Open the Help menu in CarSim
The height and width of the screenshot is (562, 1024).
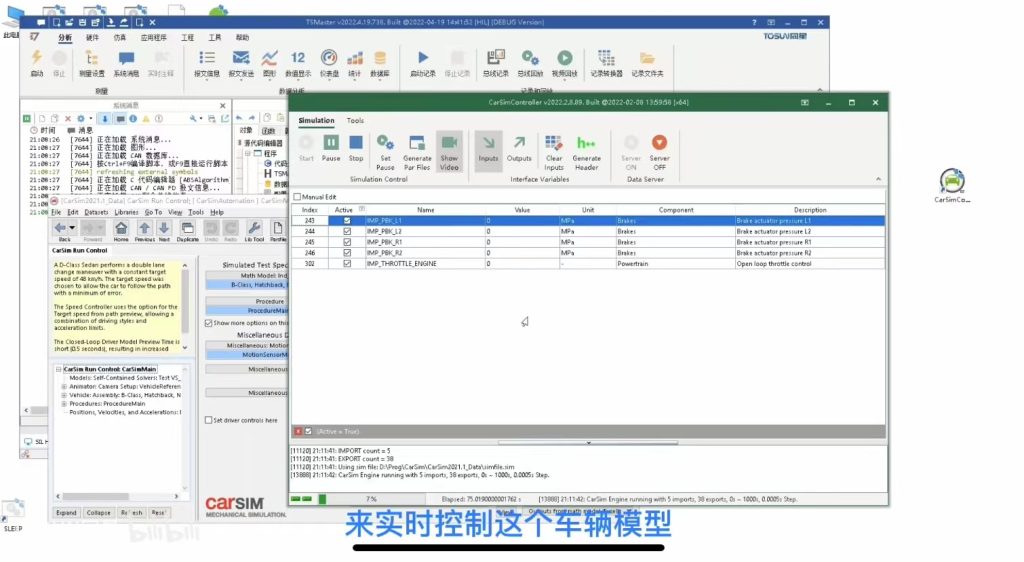(217, 212)
